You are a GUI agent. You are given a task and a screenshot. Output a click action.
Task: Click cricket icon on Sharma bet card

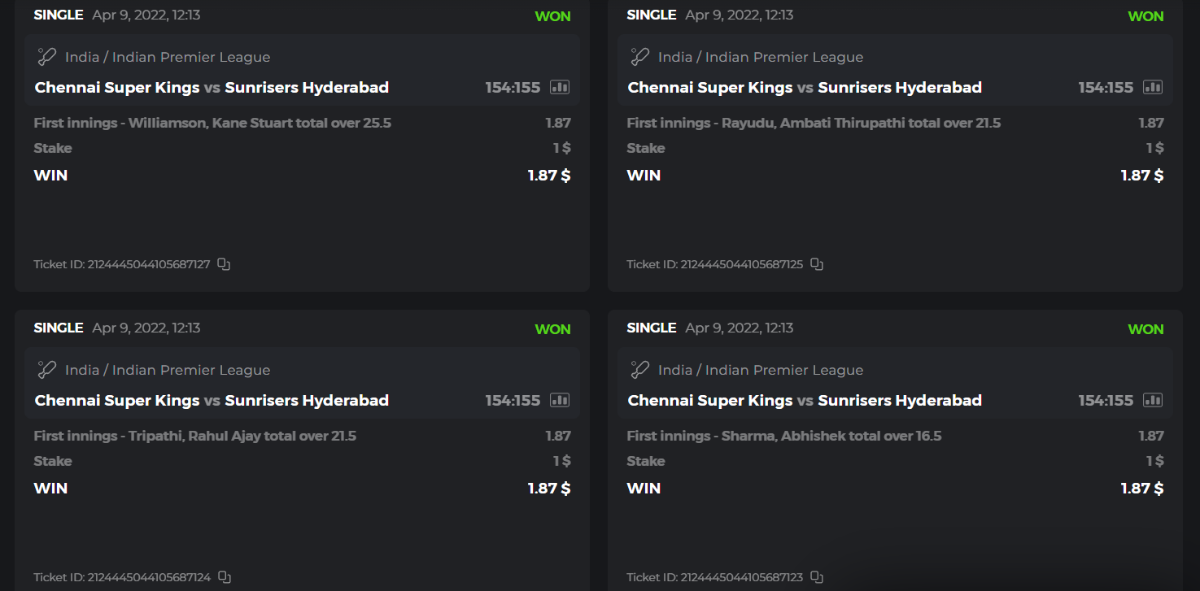640,370
